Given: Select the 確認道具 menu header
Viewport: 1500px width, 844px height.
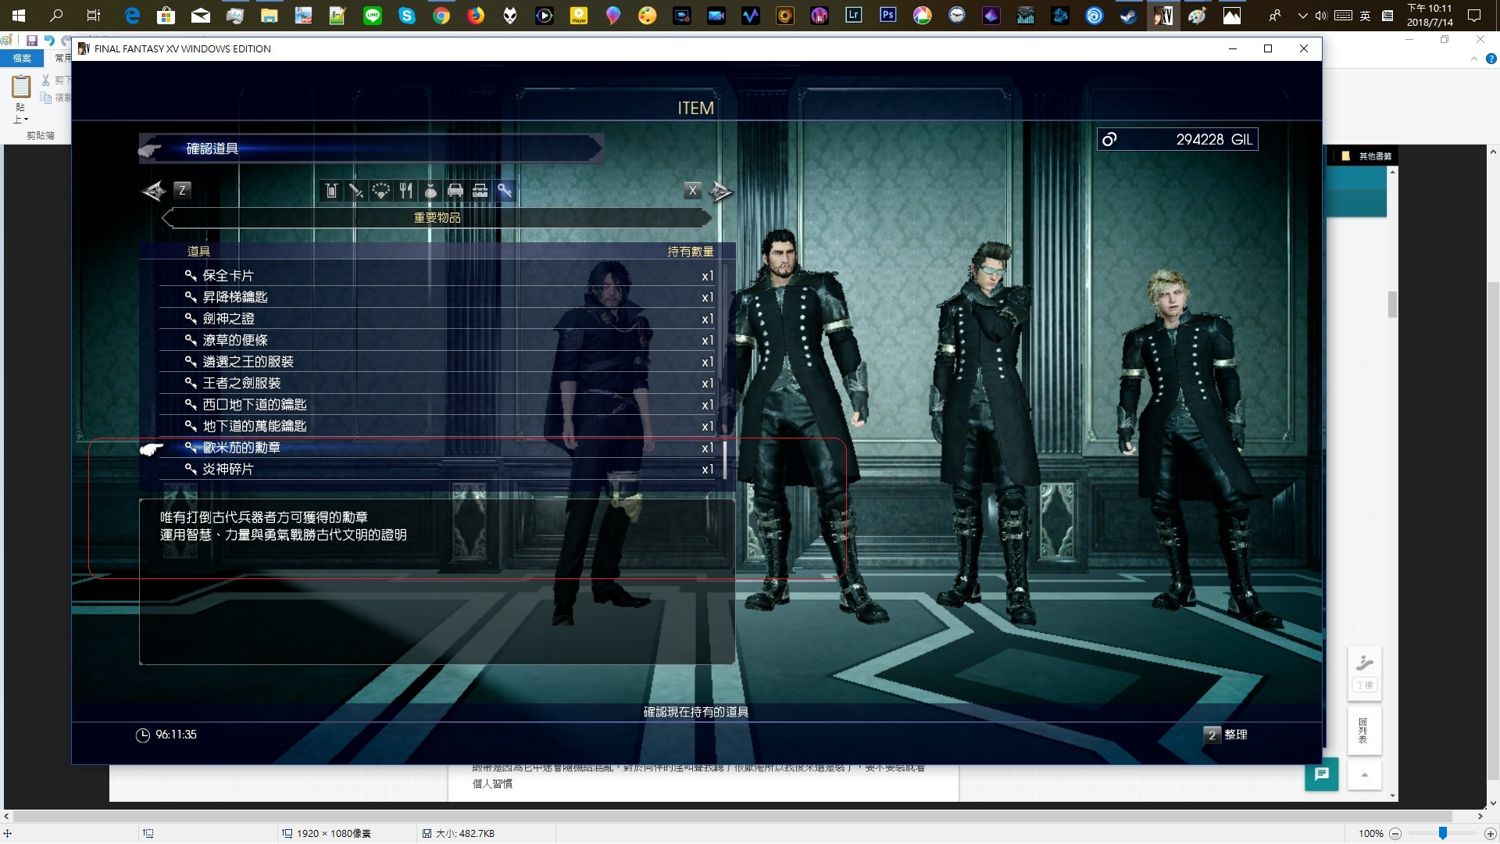Looking at the screenshot, I should click(371, 149).
